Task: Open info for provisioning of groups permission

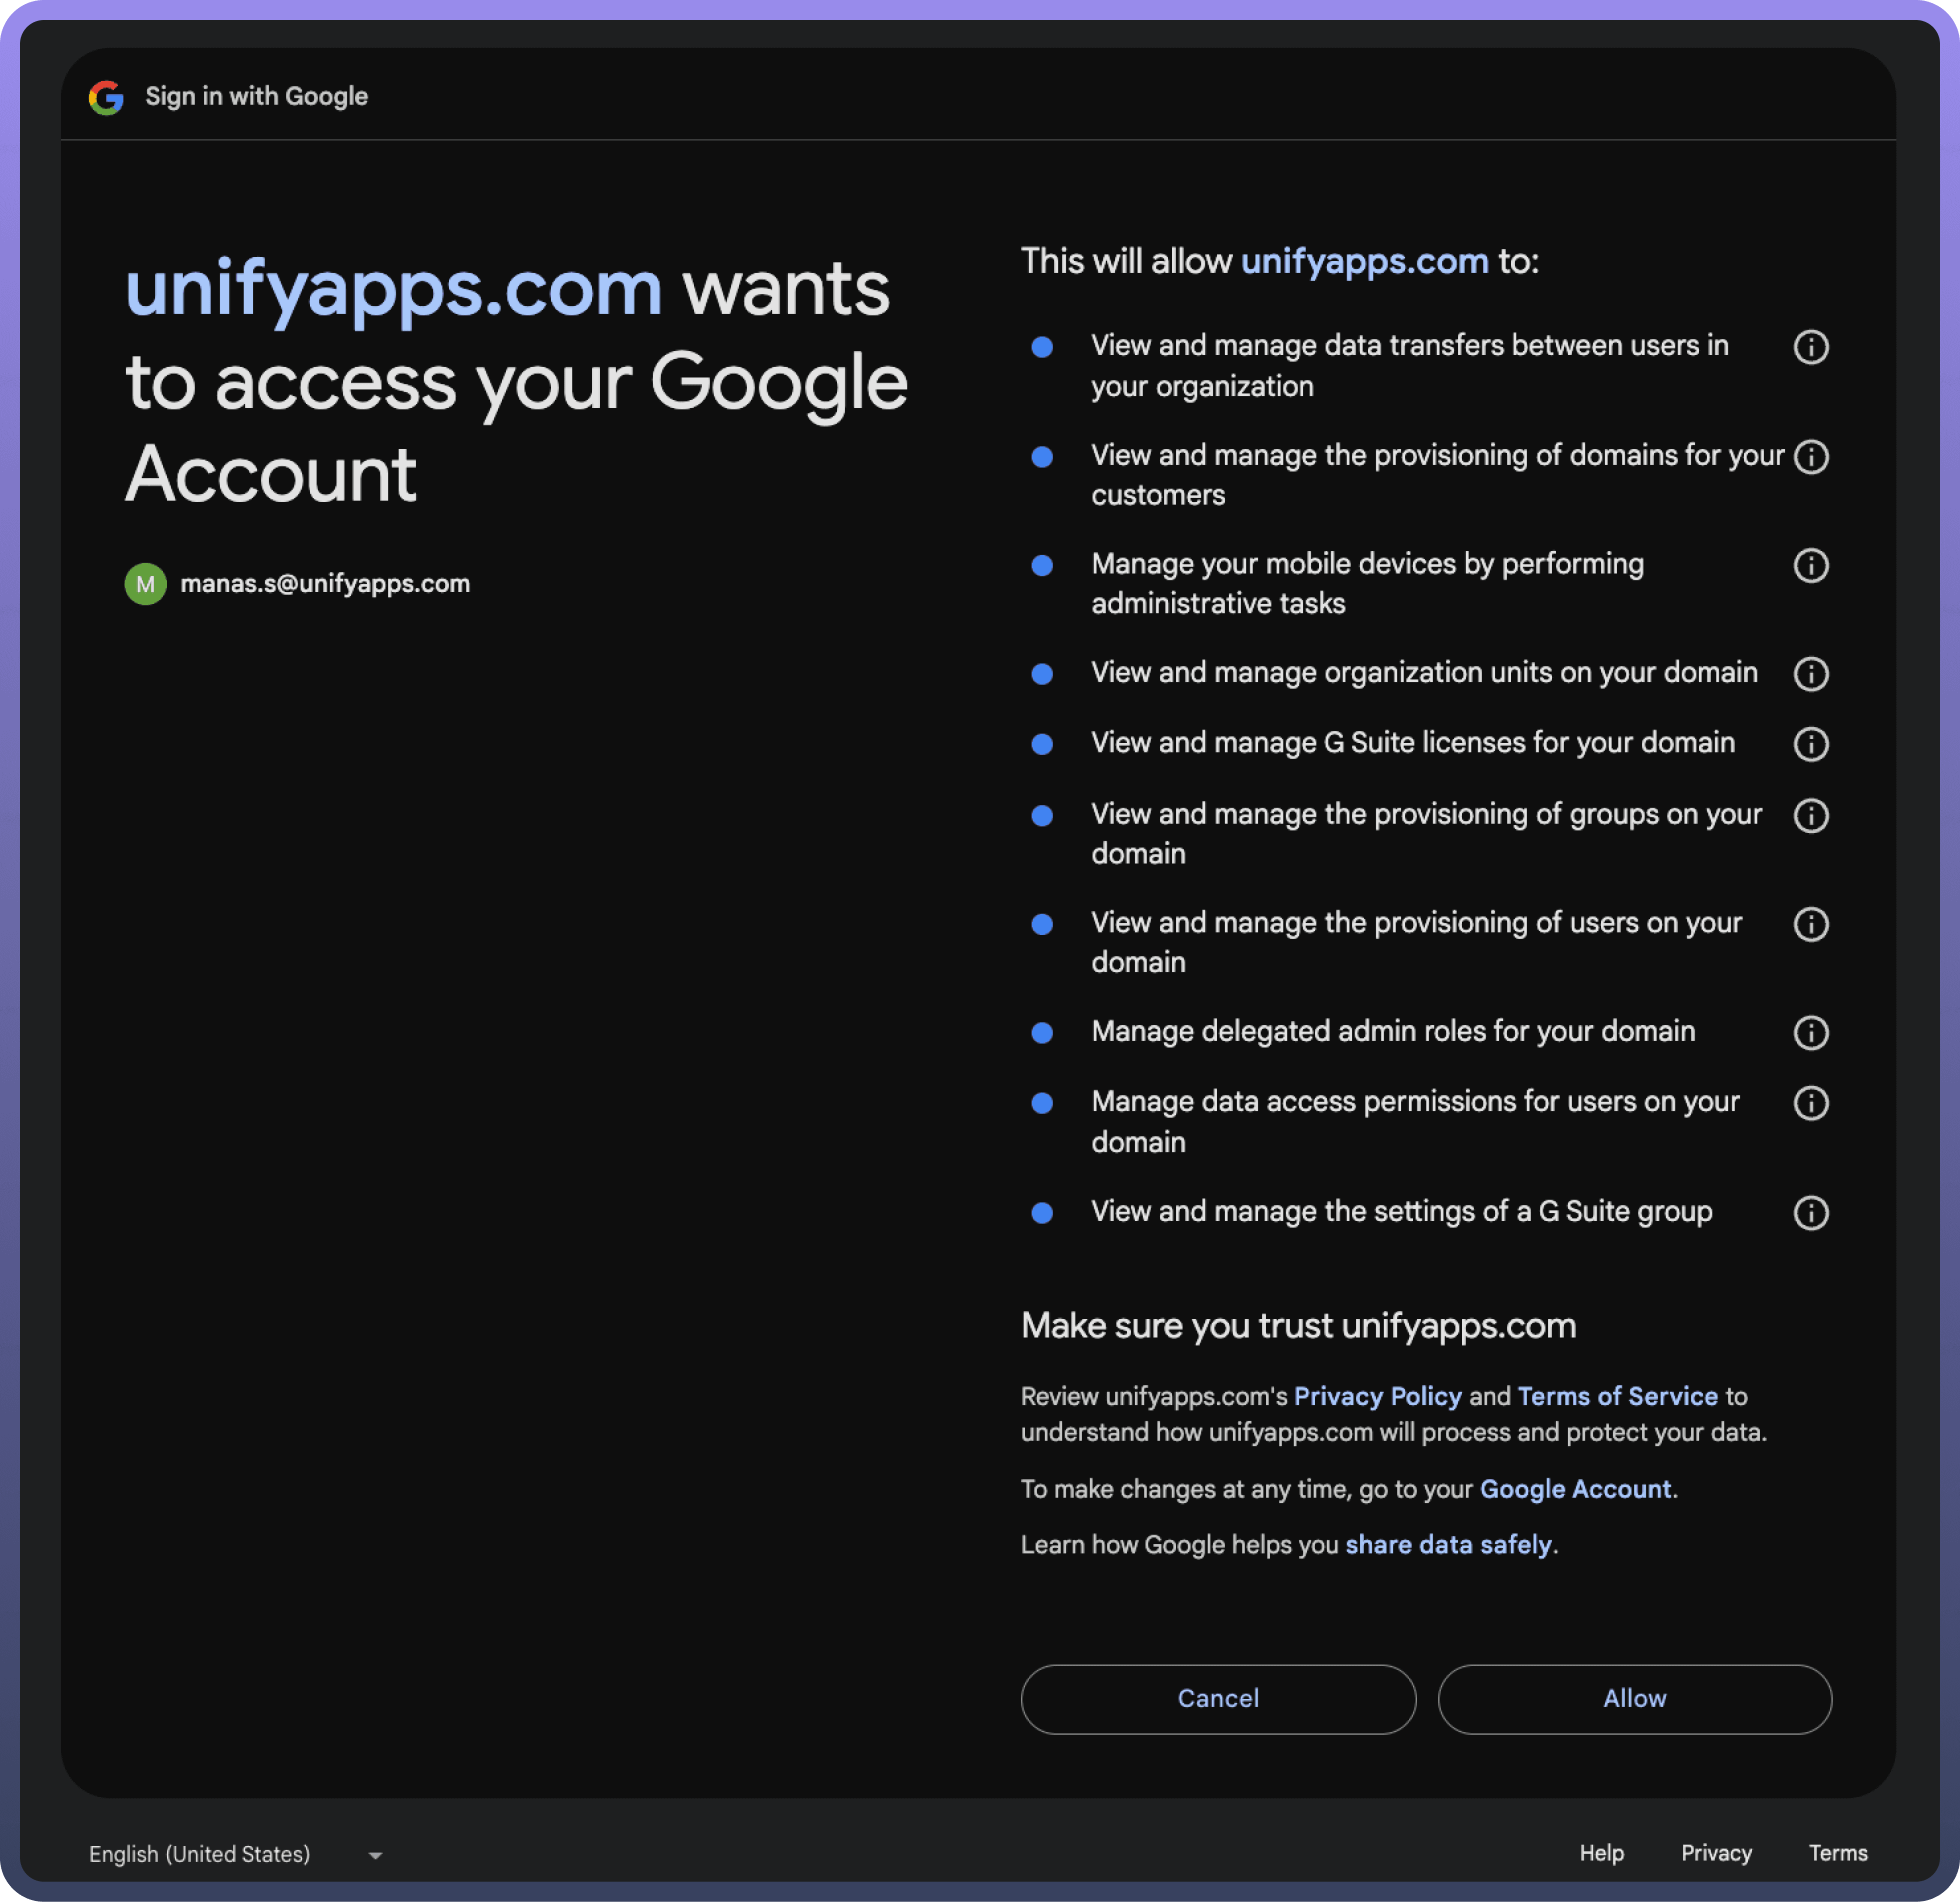Action: click(x=1810, y=816)
